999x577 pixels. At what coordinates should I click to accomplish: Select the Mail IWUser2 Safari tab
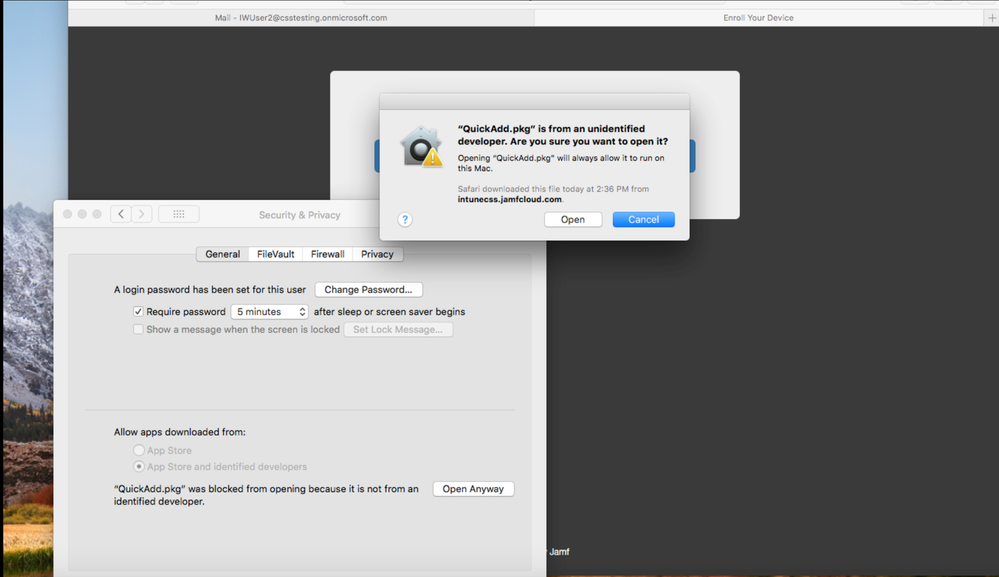pos(301,18)
